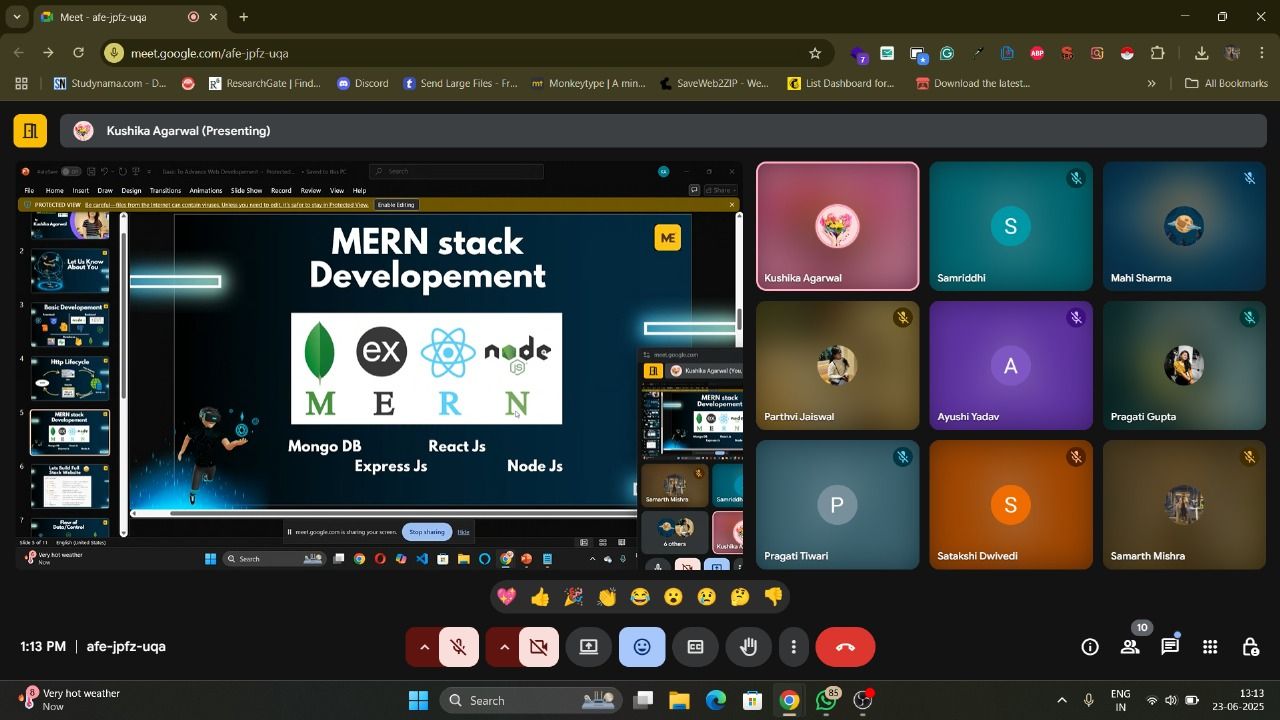Open meeting details info icon
Image resolution: width=1280 pixels, height=720 pixels.
tap(1090, 647)
